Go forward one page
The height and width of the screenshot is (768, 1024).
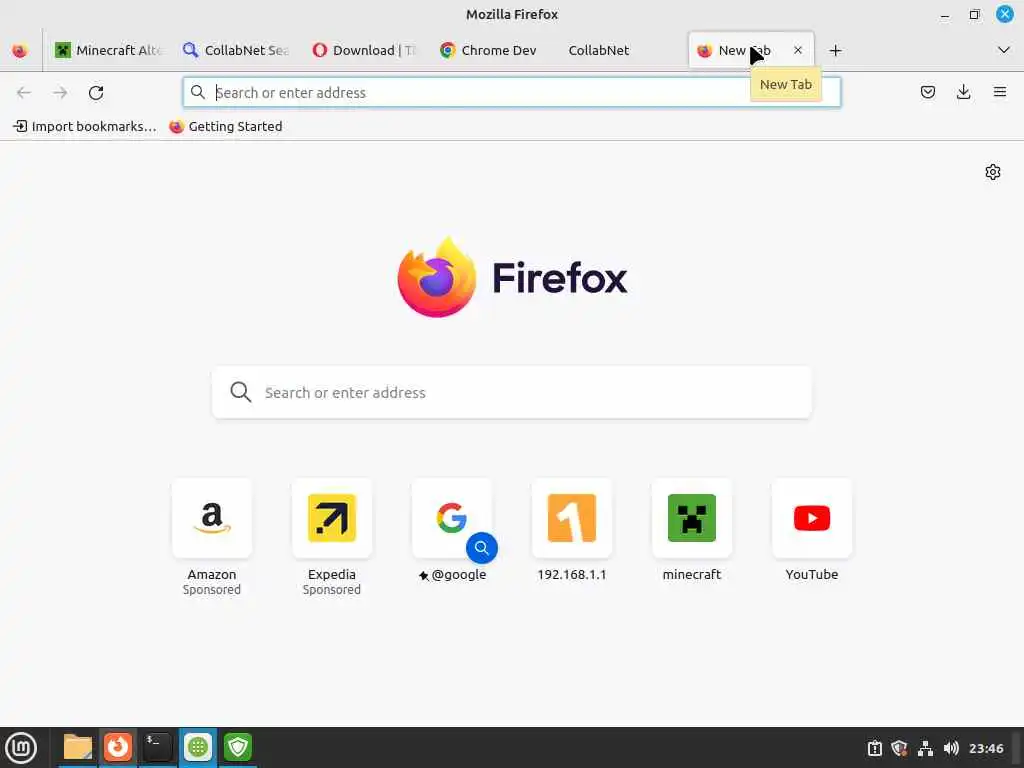pyautogui.click(x=60, y=93)
